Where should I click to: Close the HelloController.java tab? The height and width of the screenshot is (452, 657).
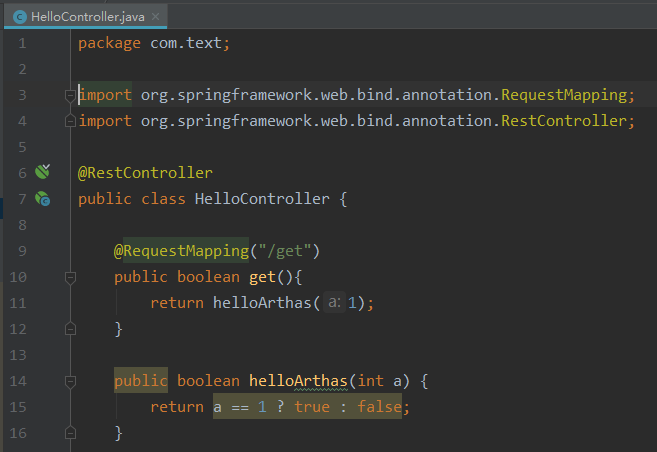point(155,16)
